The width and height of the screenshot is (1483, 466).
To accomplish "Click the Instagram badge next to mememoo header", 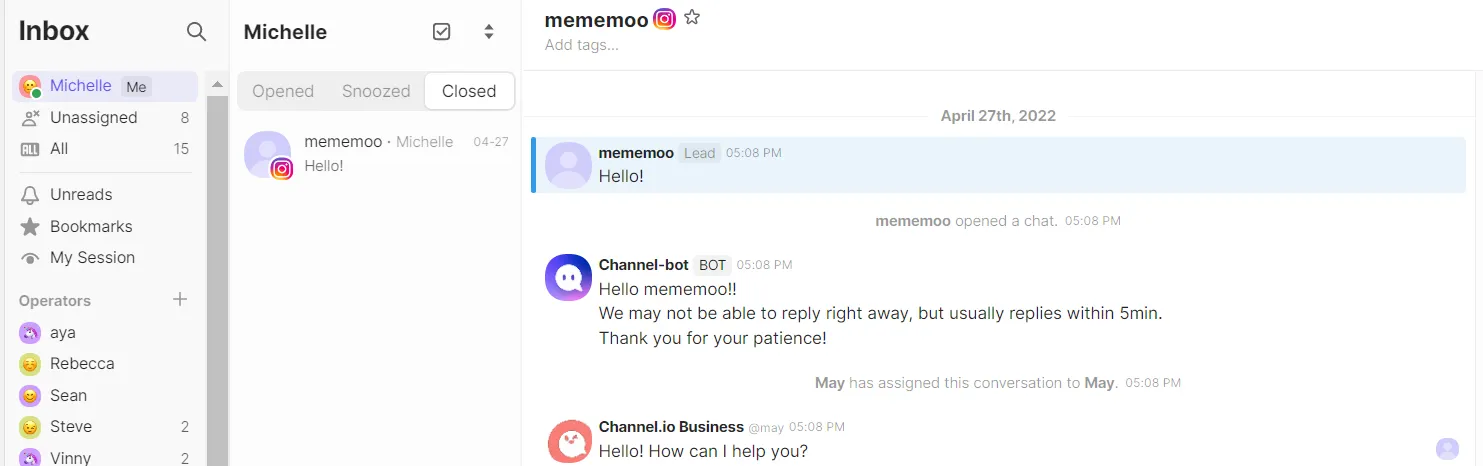I will tap(665, 18).
